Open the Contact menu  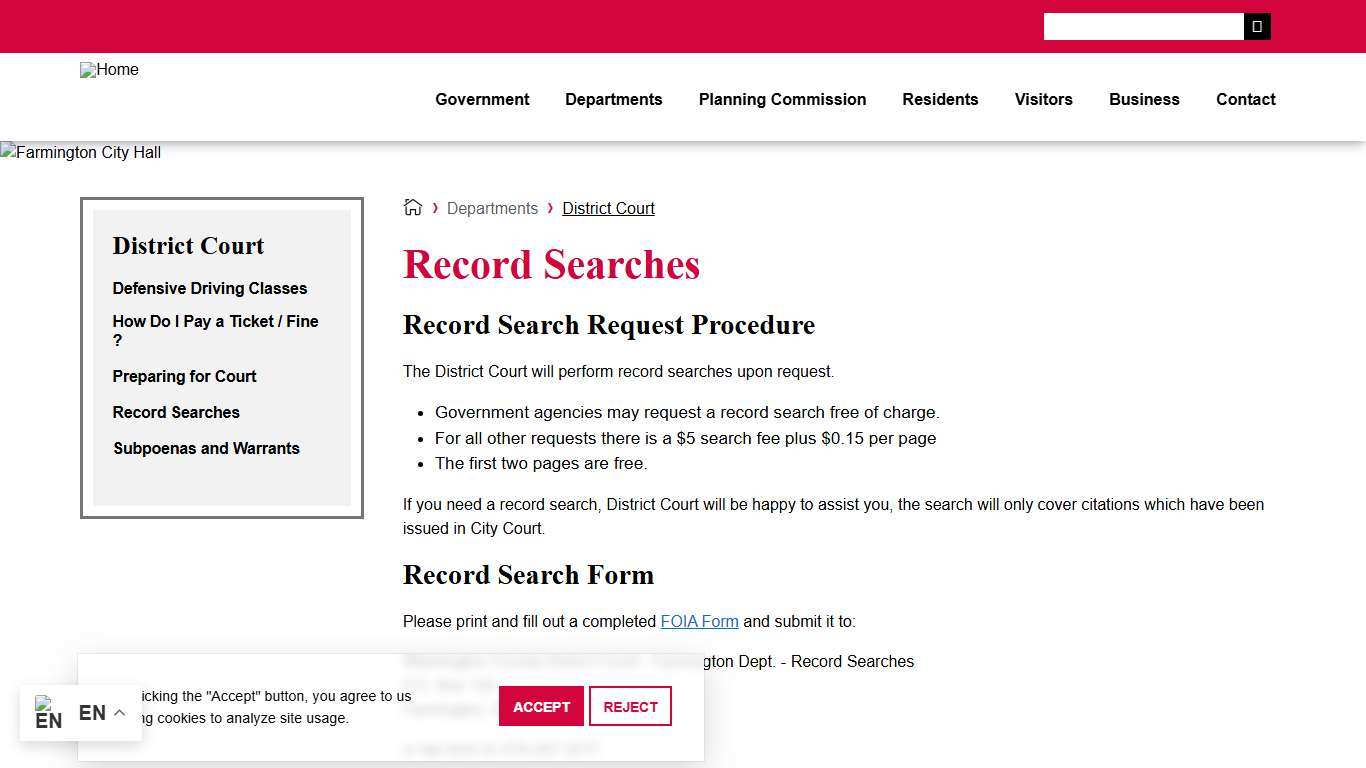click(1245, 99)
